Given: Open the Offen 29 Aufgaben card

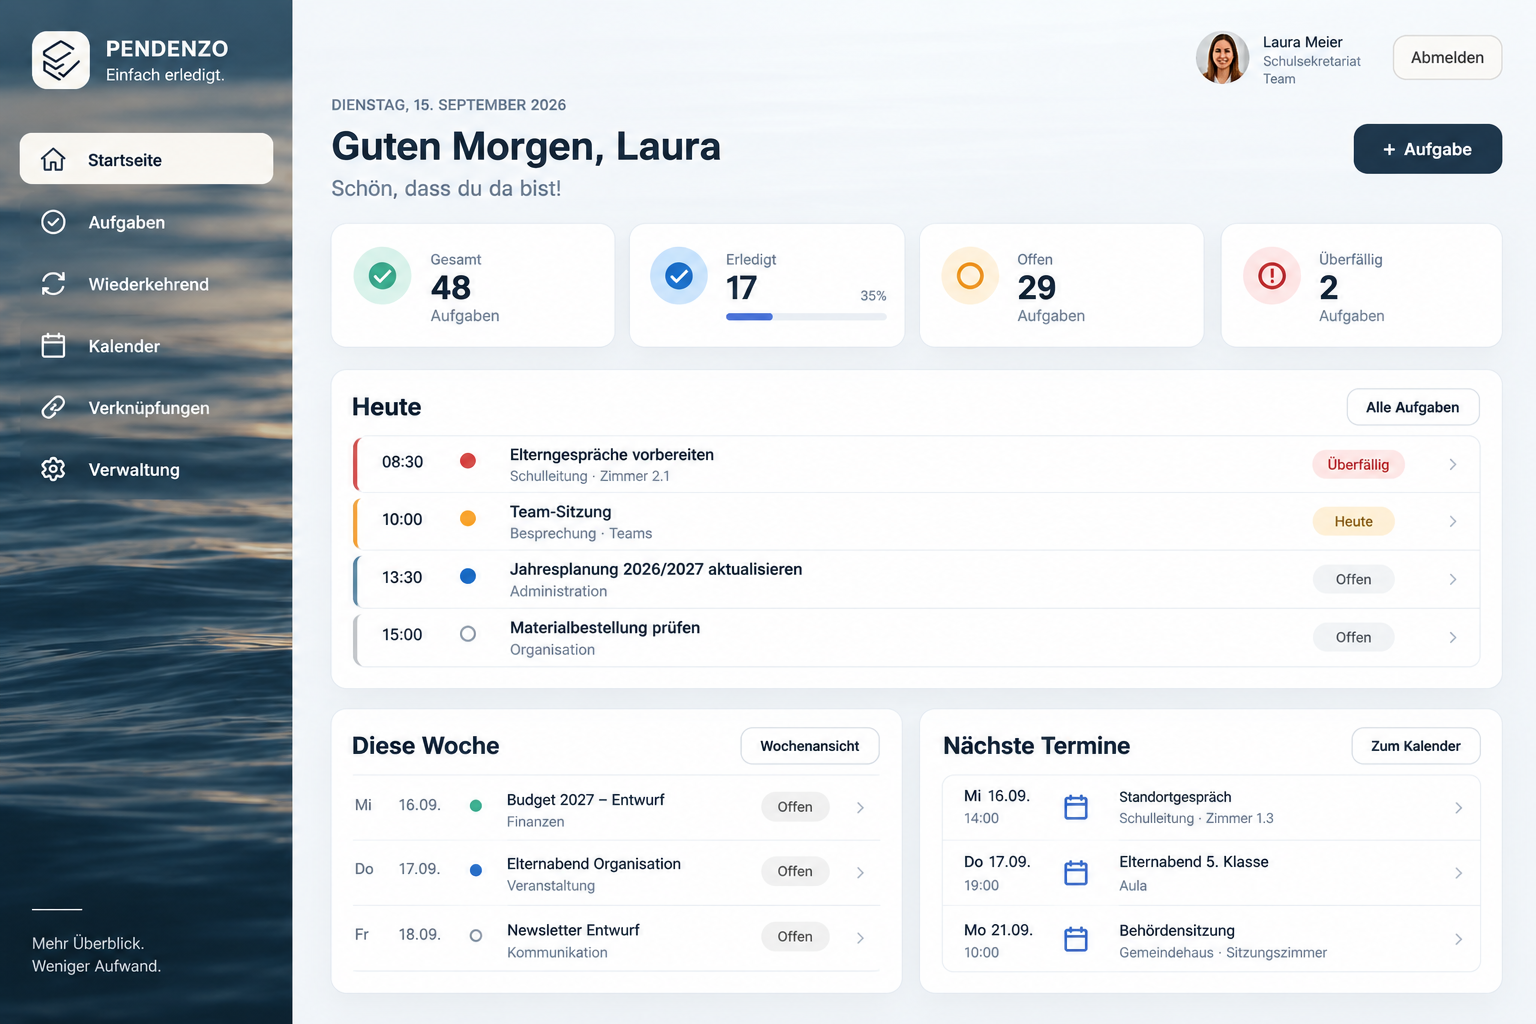Looking at the screenshot, I should 1061,286.
